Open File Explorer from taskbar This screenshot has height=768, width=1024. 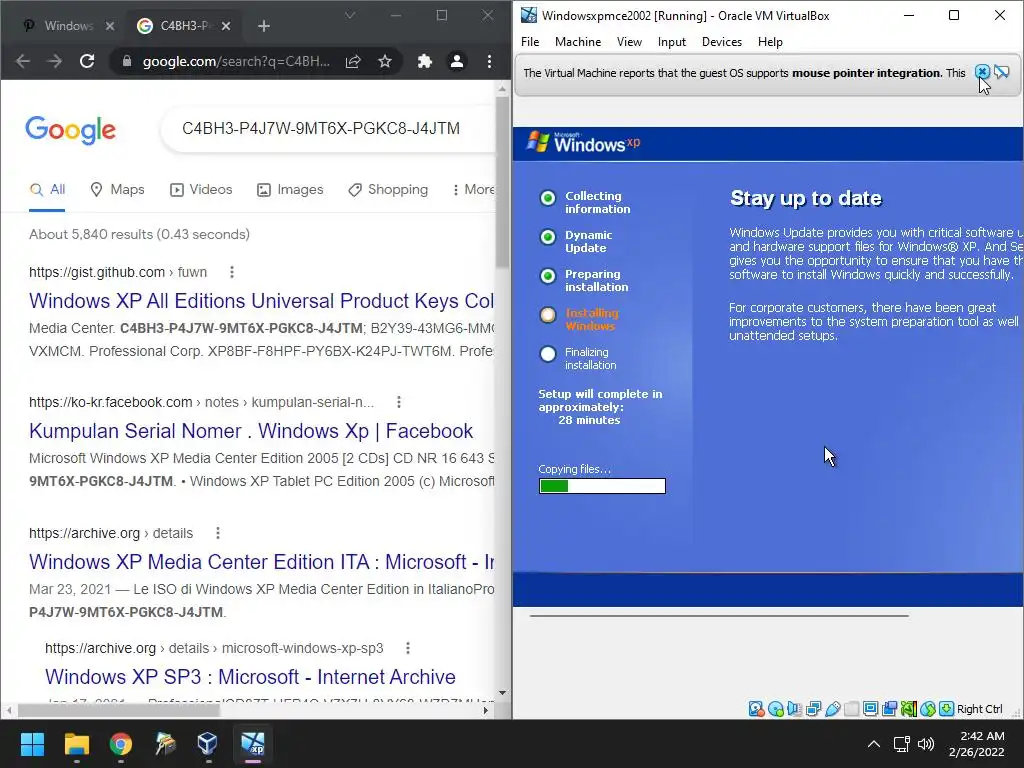pos(76,744)
